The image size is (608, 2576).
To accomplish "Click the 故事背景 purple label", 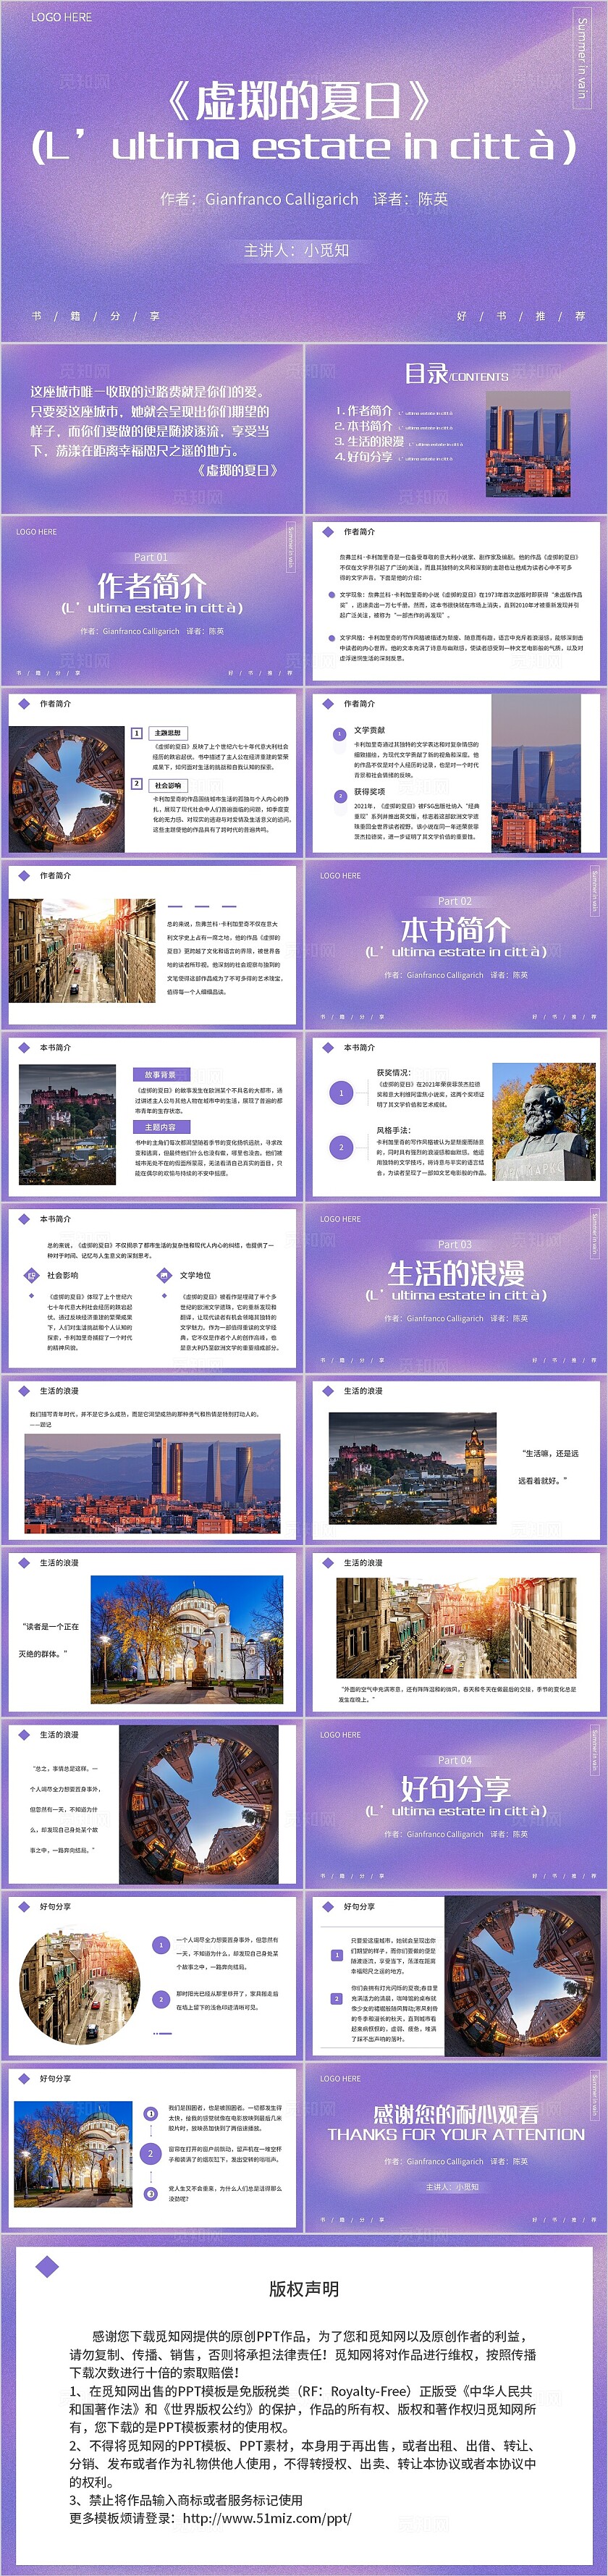I will [160, 1075].
